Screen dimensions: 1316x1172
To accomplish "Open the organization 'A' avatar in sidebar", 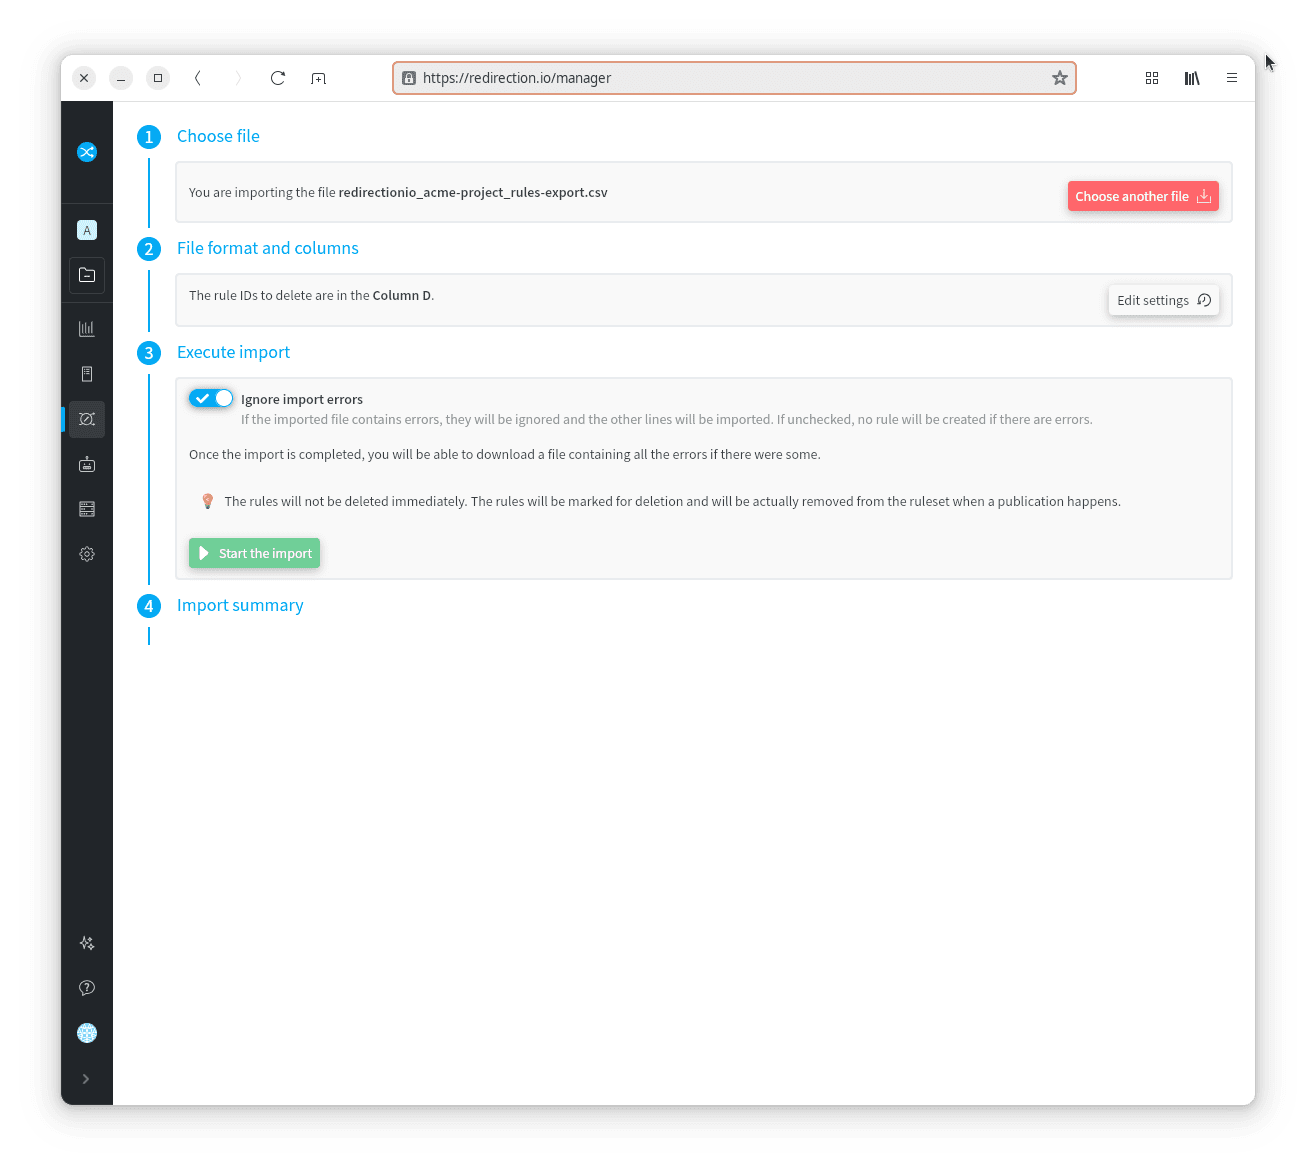I will (x=87, y=230).
